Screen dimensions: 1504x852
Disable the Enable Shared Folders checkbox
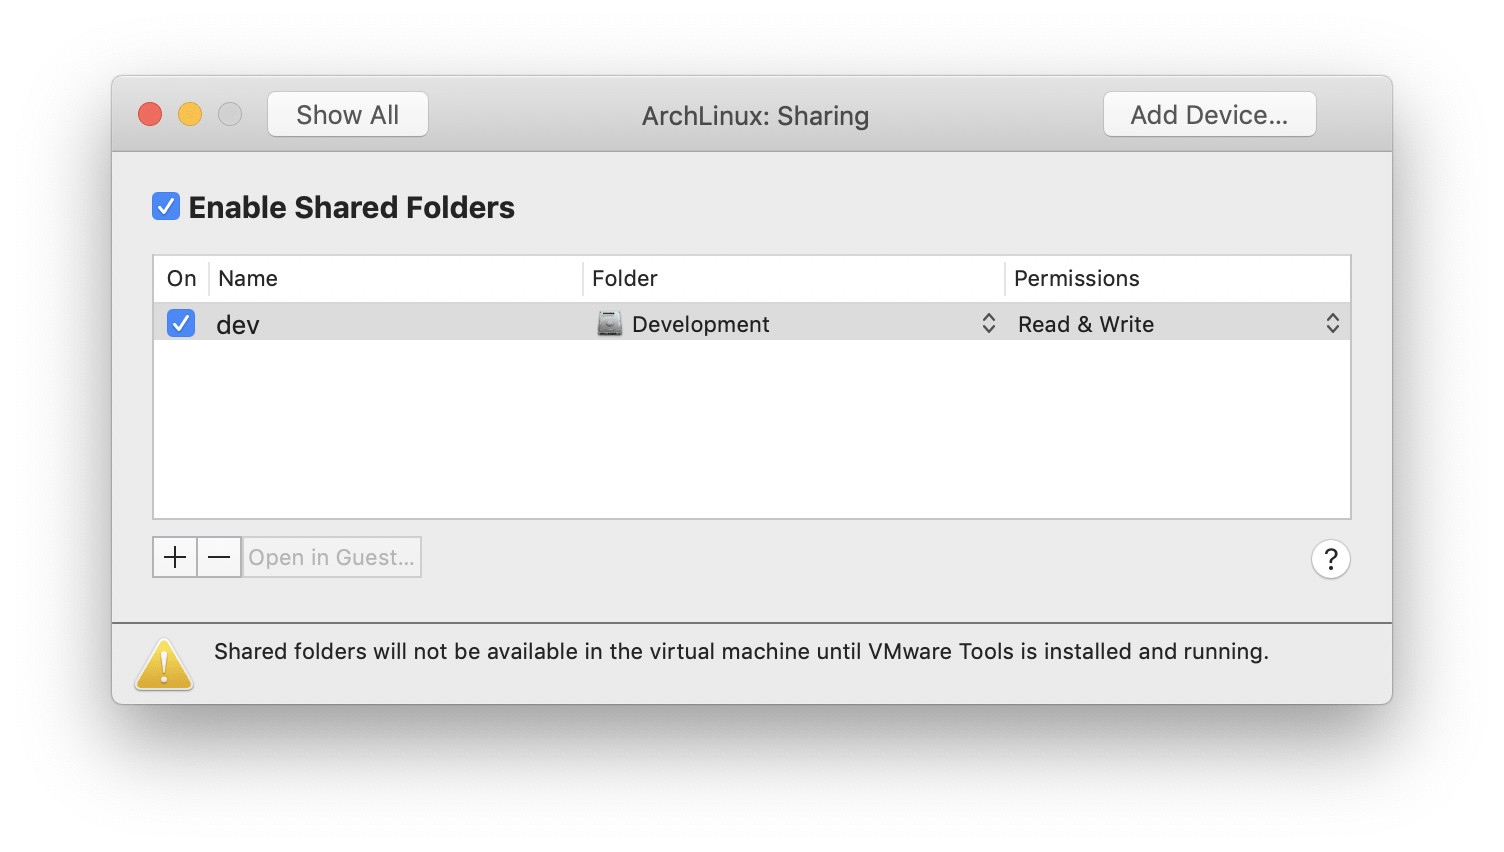click(x=166, y=207)
